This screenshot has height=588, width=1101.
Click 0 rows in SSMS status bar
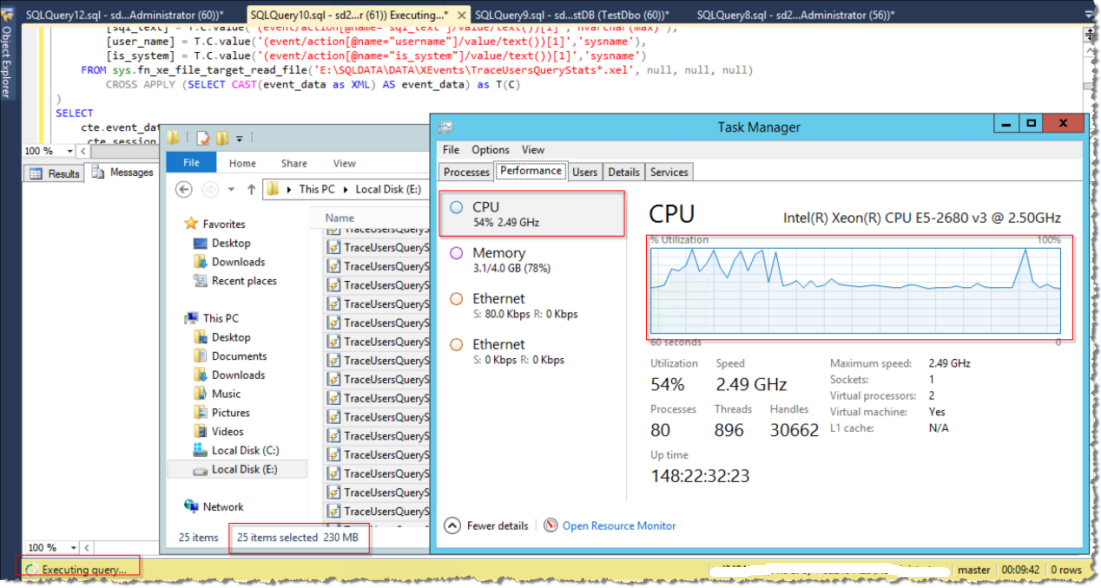click(1066, 570)
